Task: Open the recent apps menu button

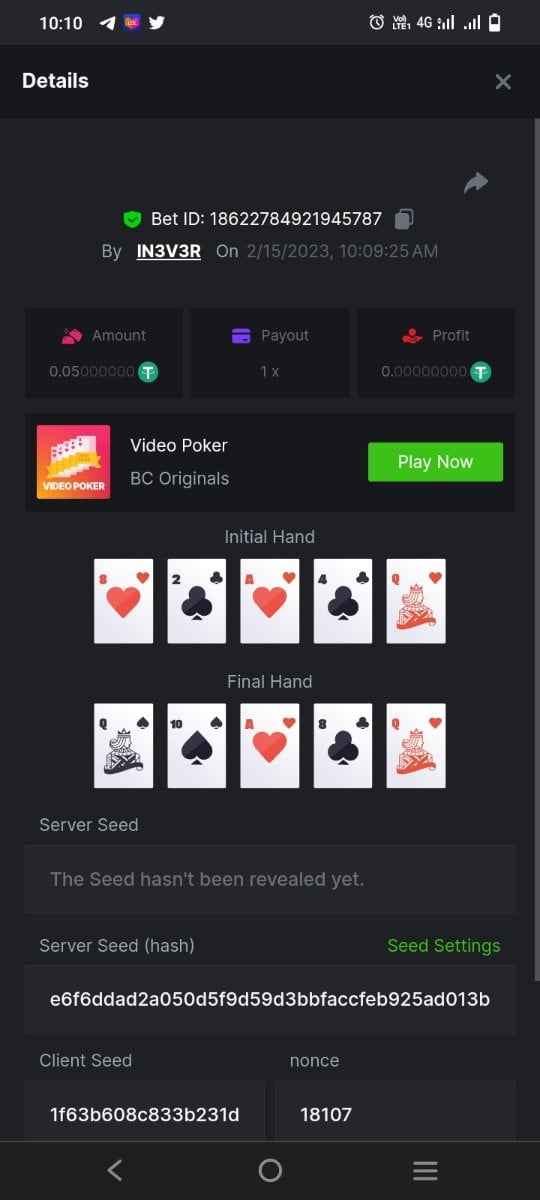Action: click(425, 1171)
